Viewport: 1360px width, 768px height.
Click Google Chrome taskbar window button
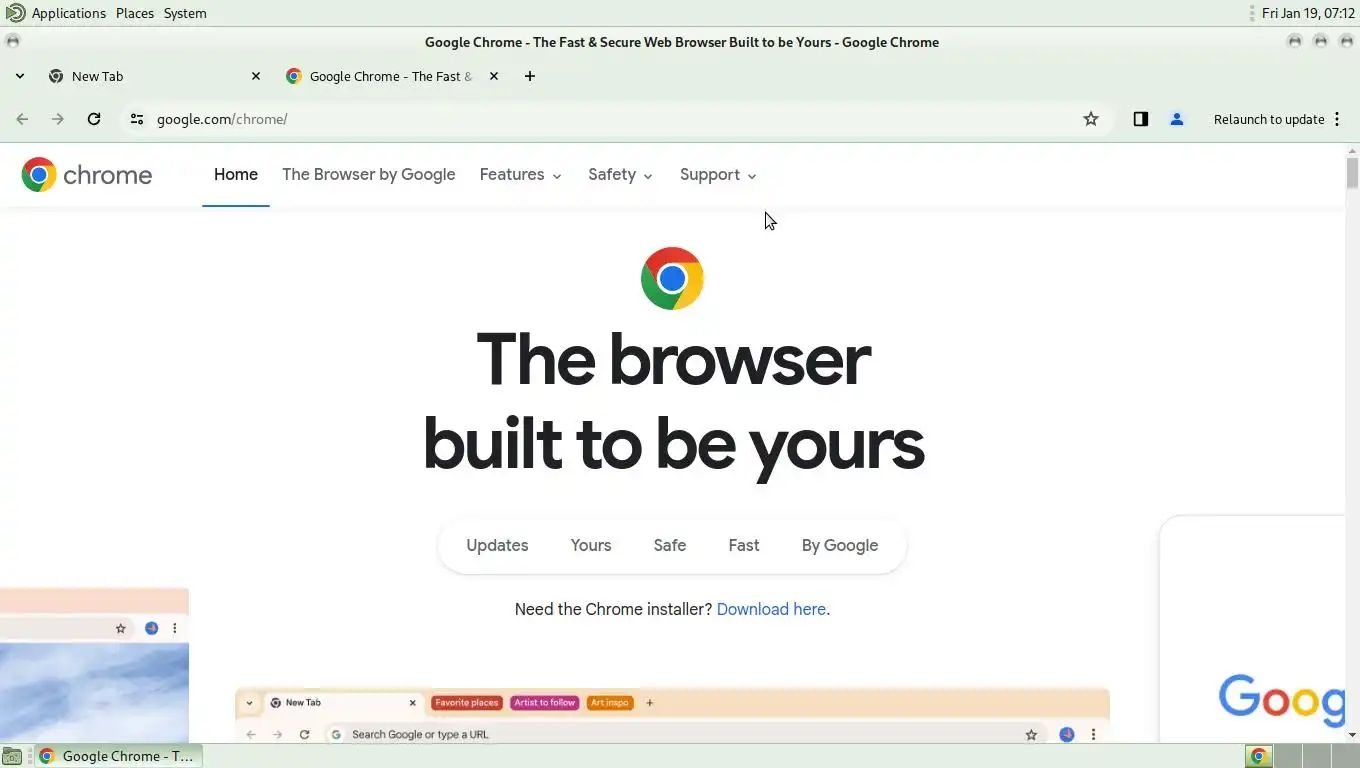(x=118, y=756)
